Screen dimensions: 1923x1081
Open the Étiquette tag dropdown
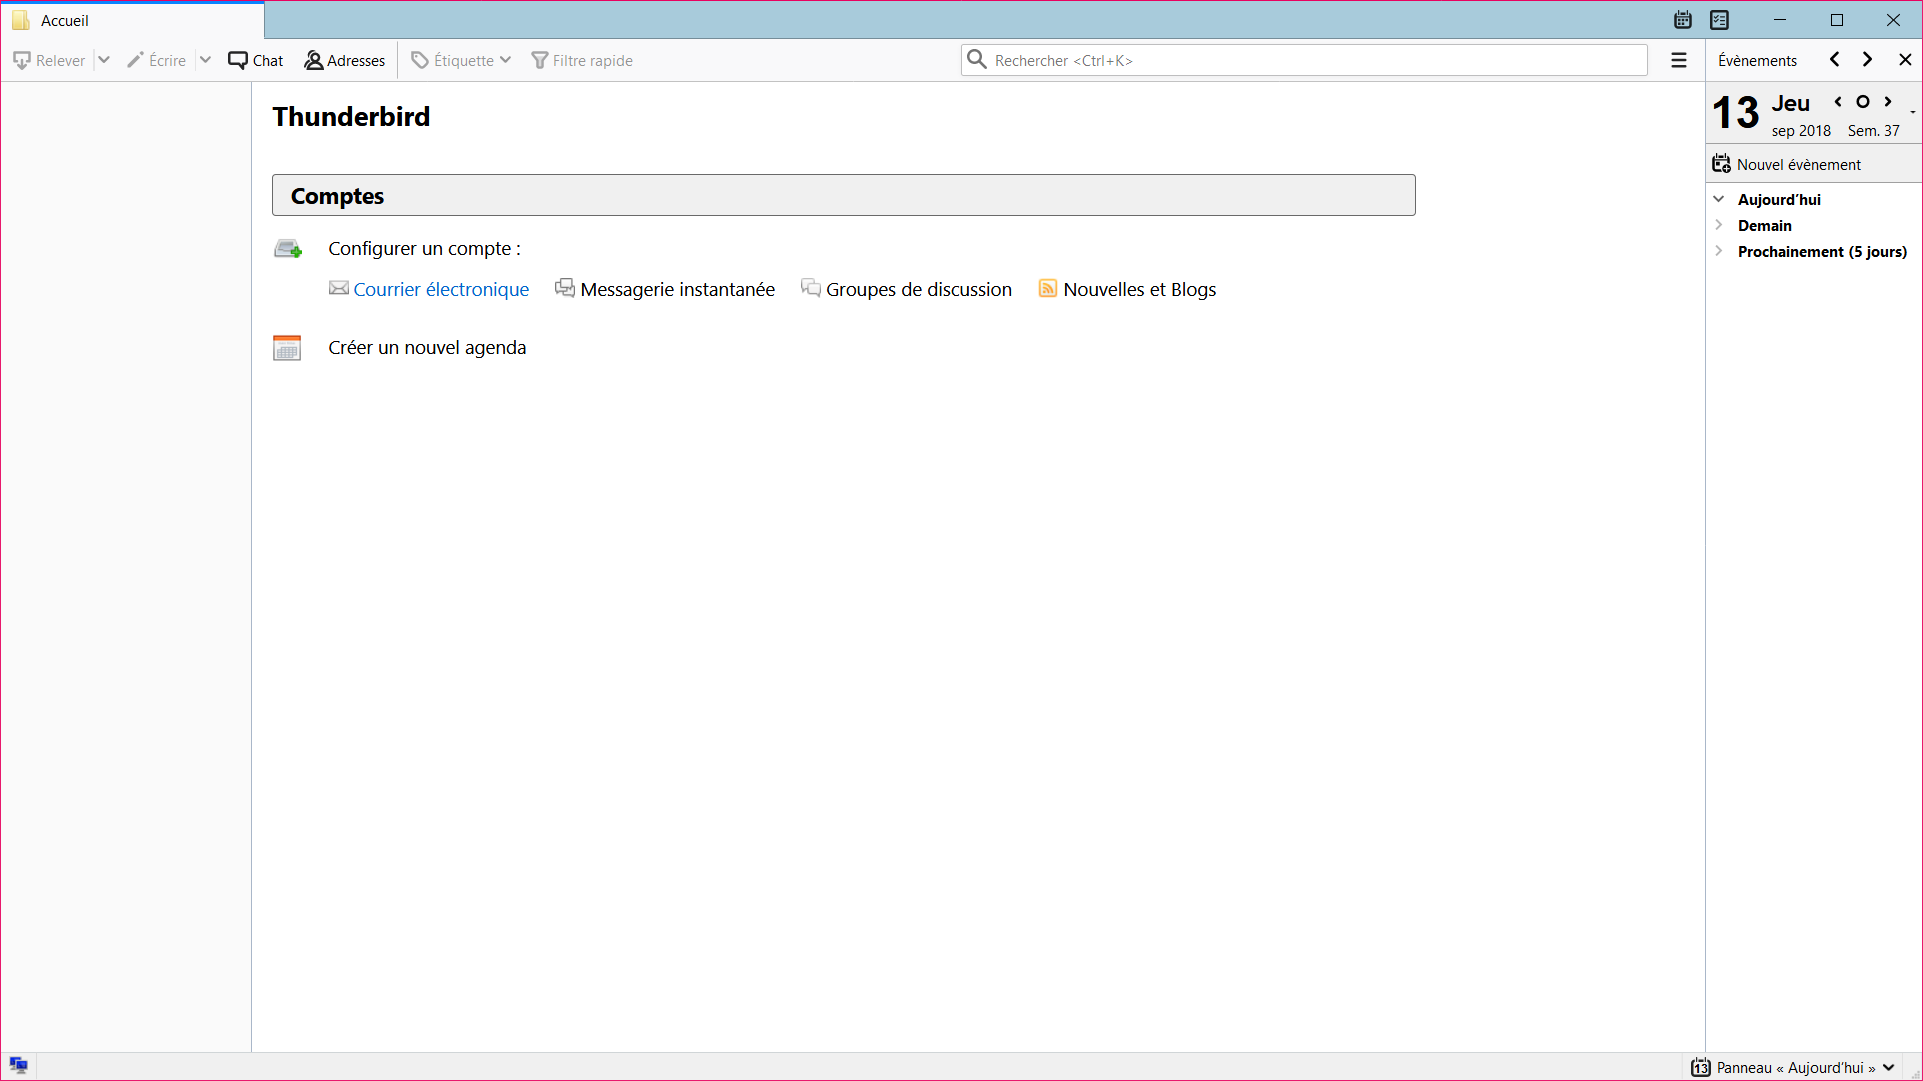(461, 61)
